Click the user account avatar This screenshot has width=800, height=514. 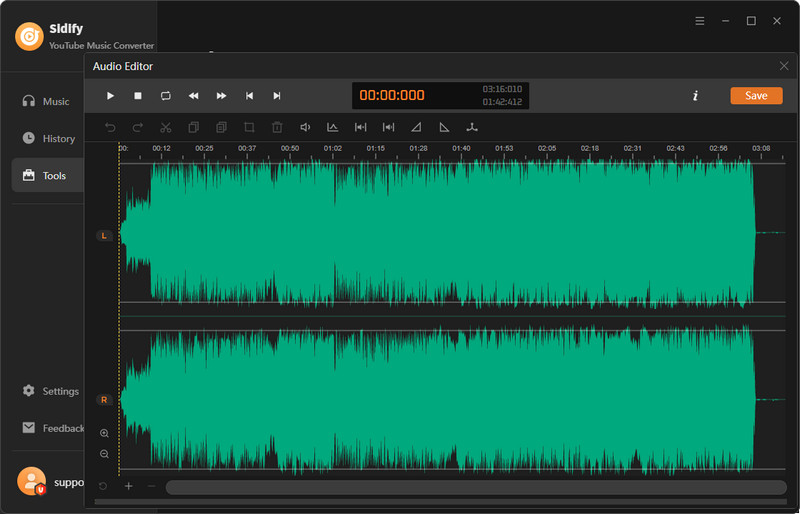pyautogui.click(x=31, y=481)
